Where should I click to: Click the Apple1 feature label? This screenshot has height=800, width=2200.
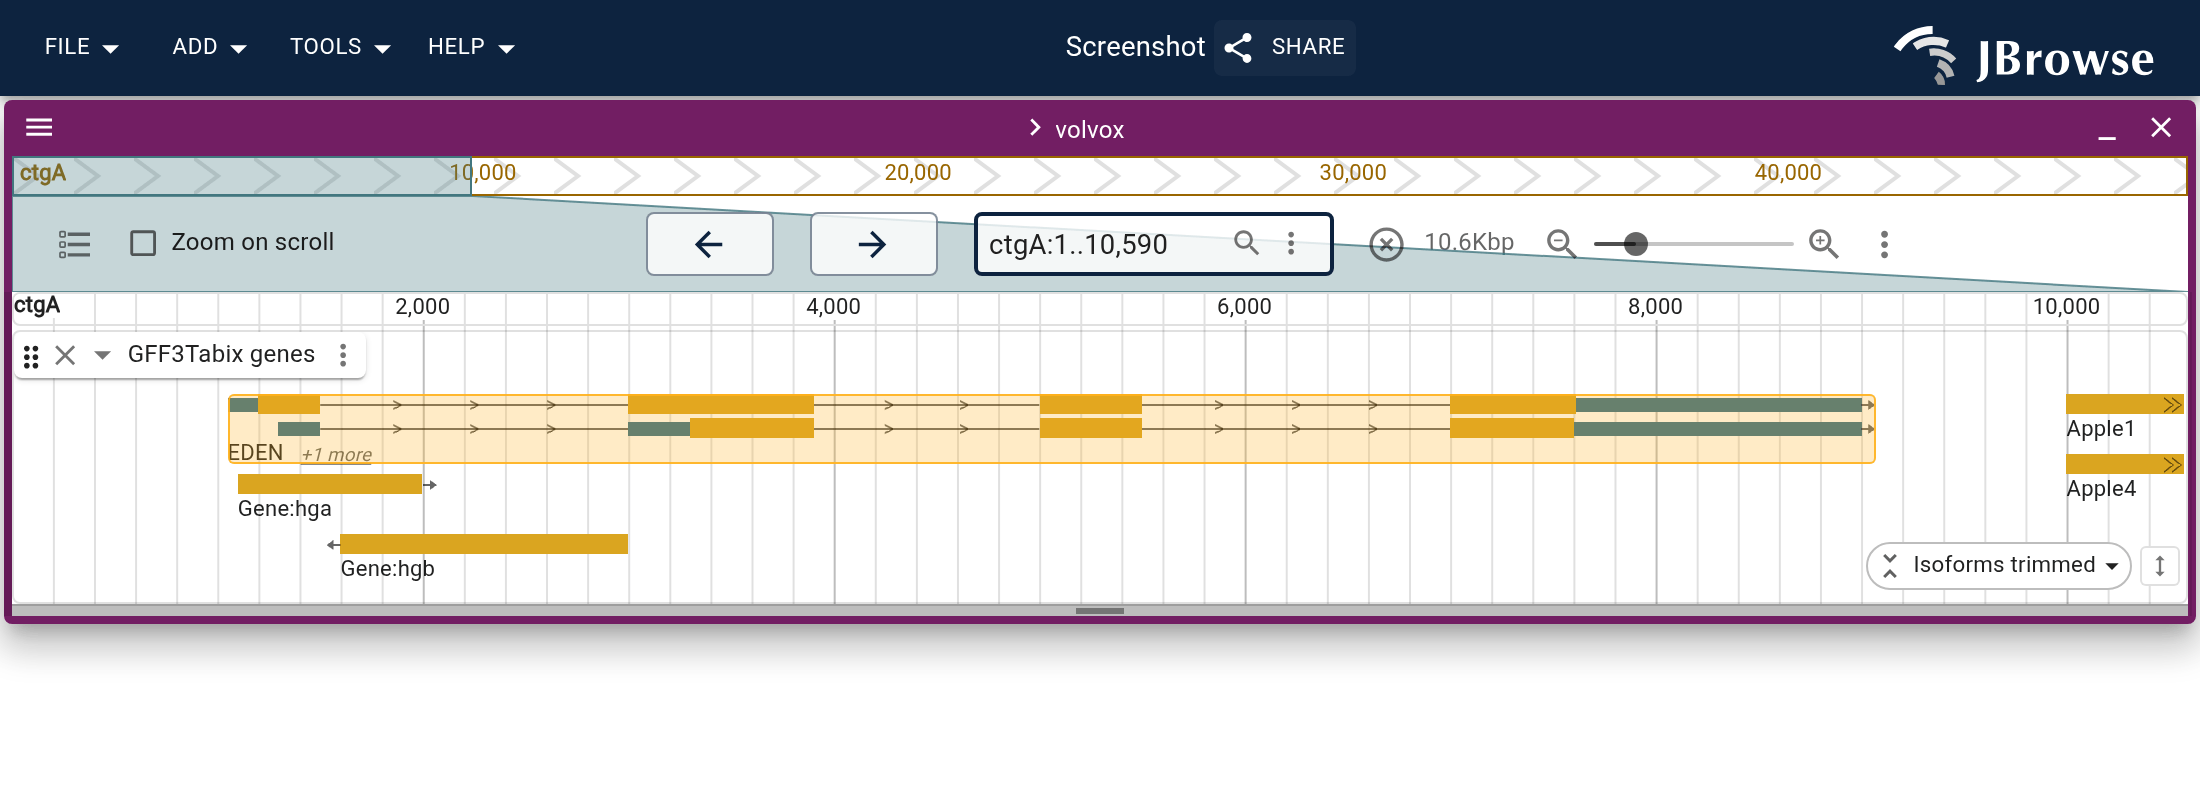coord(2101,429)
